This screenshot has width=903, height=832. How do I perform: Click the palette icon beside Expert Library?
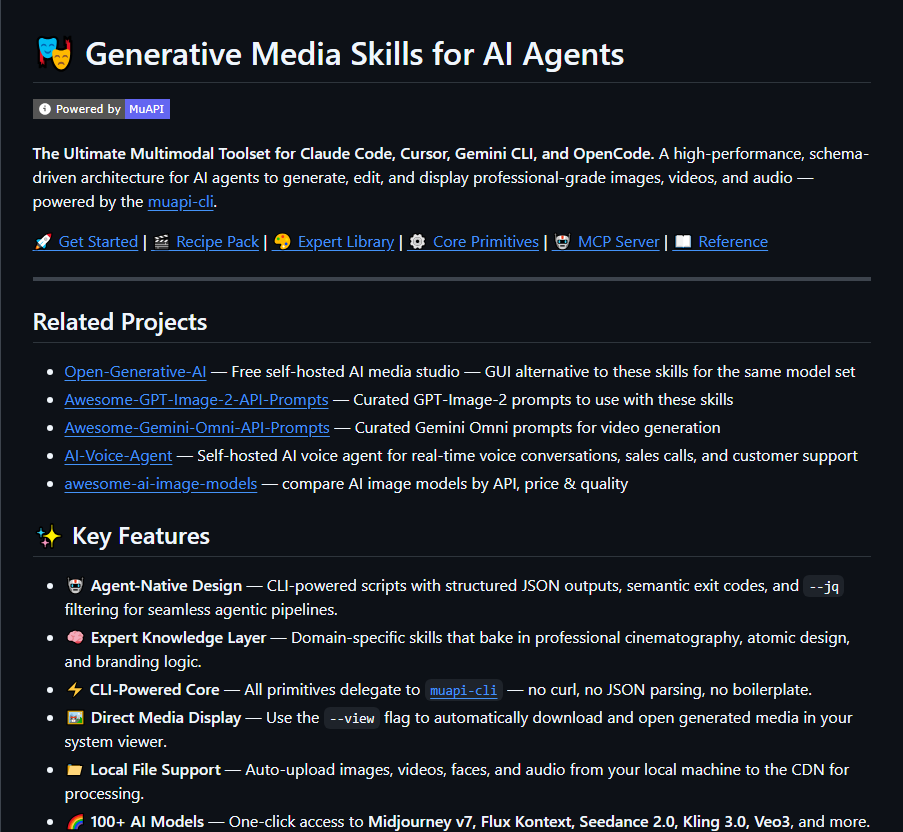coord(282,242)
